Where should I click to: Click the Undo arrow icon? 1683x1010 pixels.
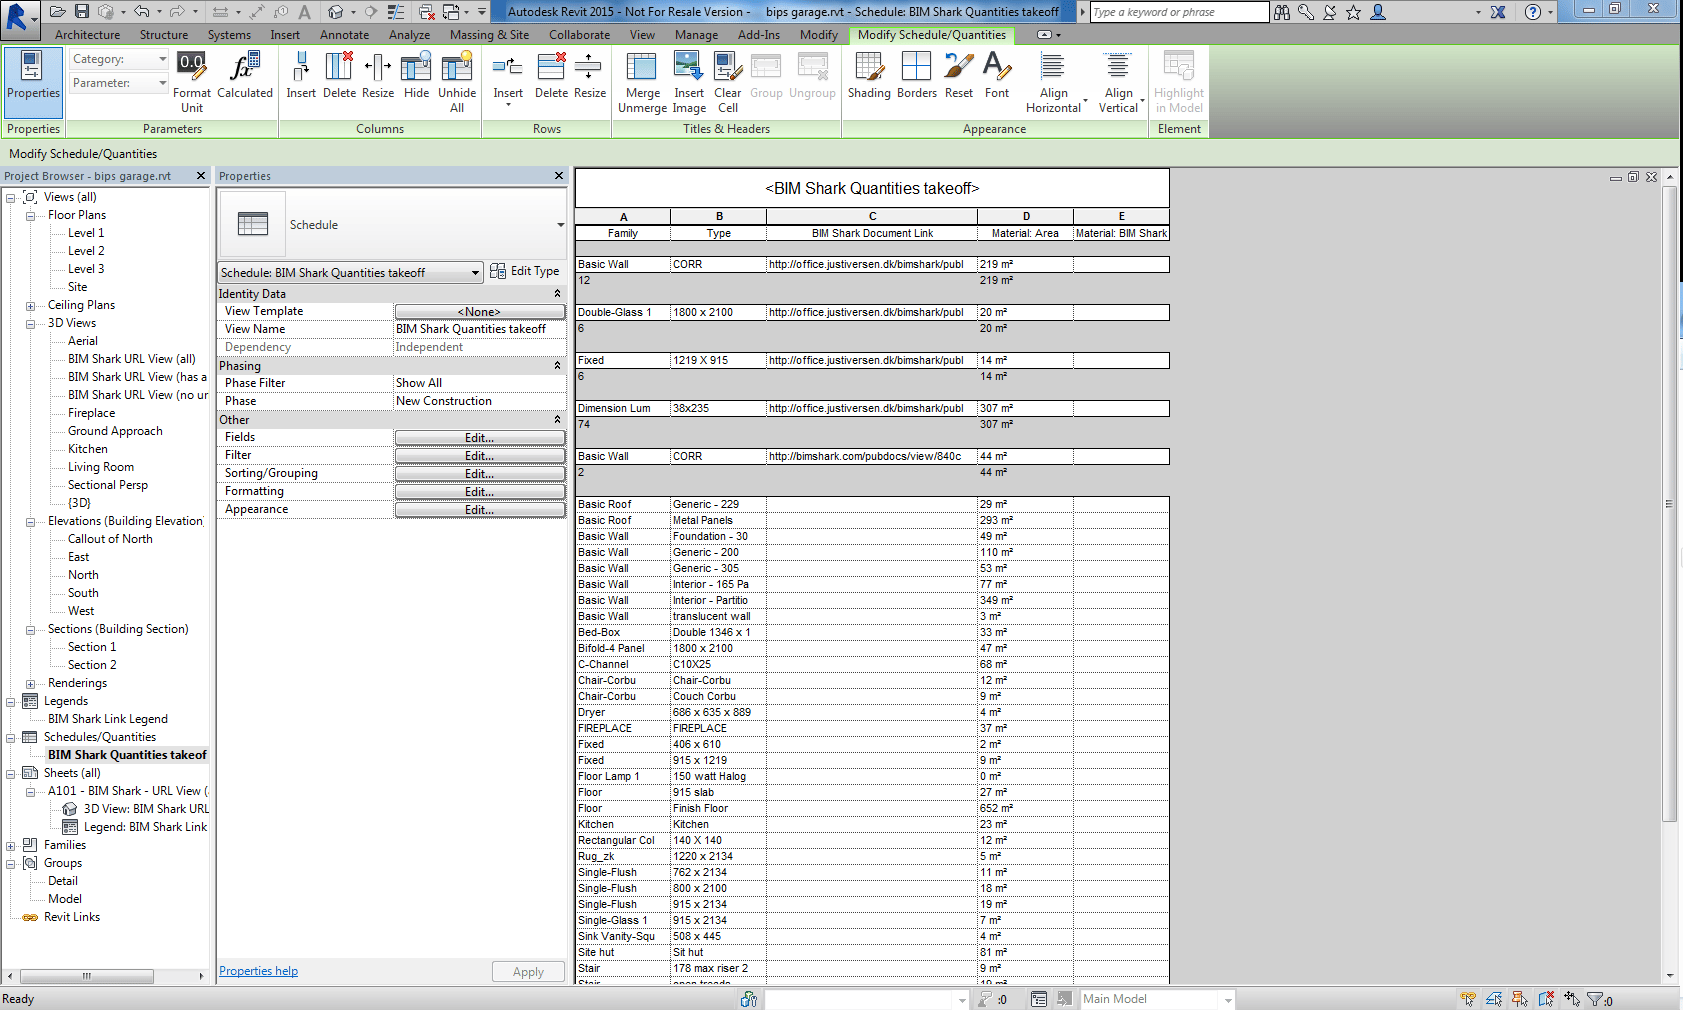coord(142,11)
